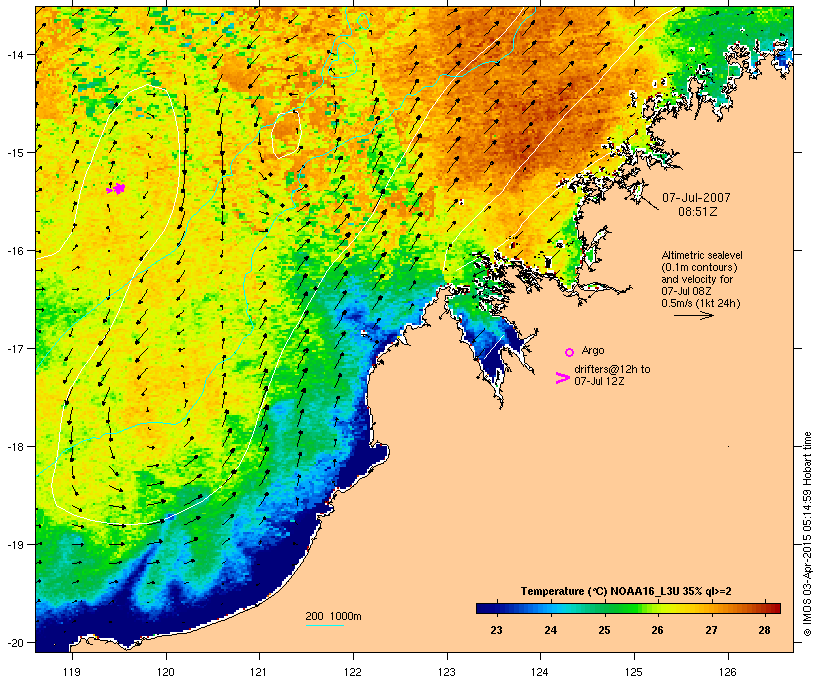Click the latitude axis label -18
The width and height of the screenshot is (820, 680).
point(15,447)
